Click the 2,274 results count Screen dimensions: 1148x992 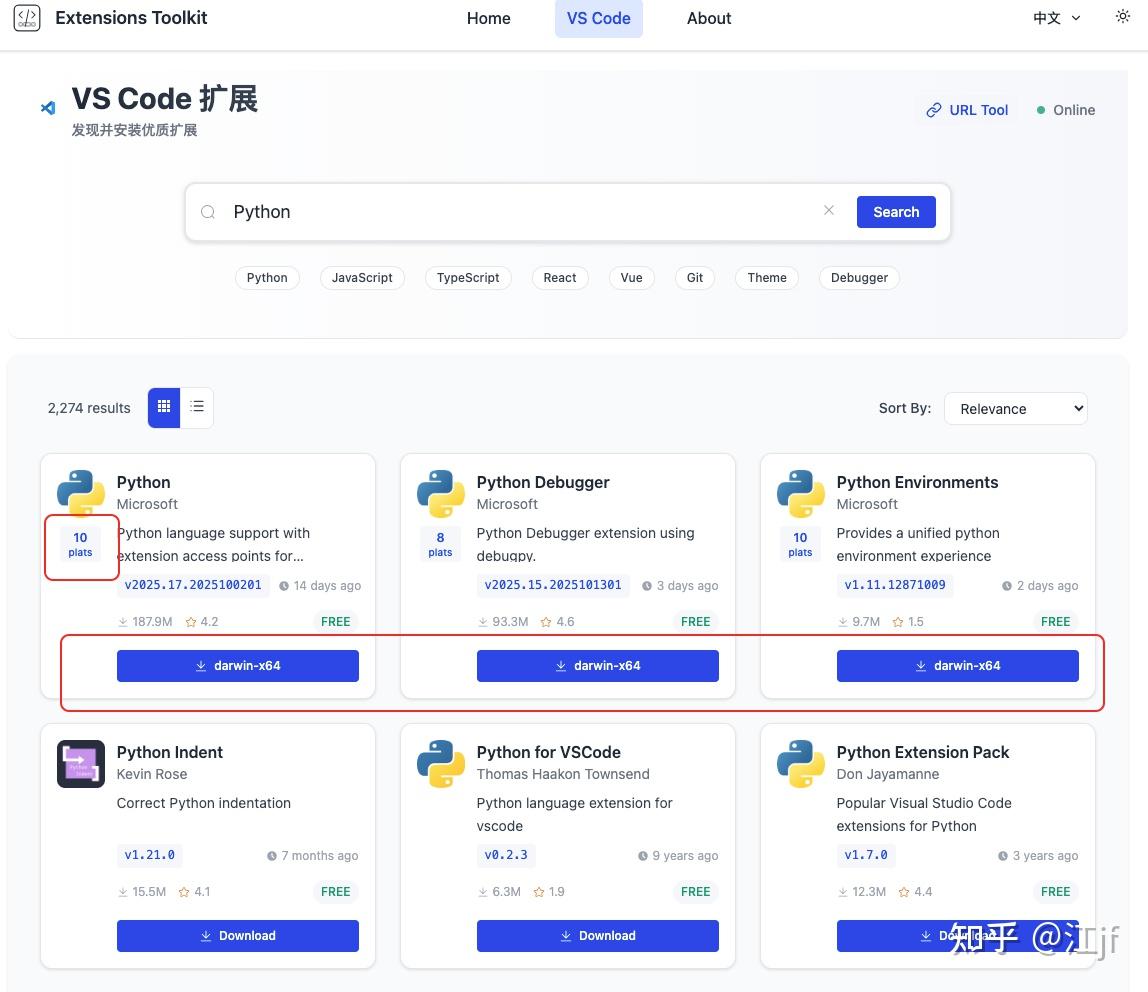[89, 408]
